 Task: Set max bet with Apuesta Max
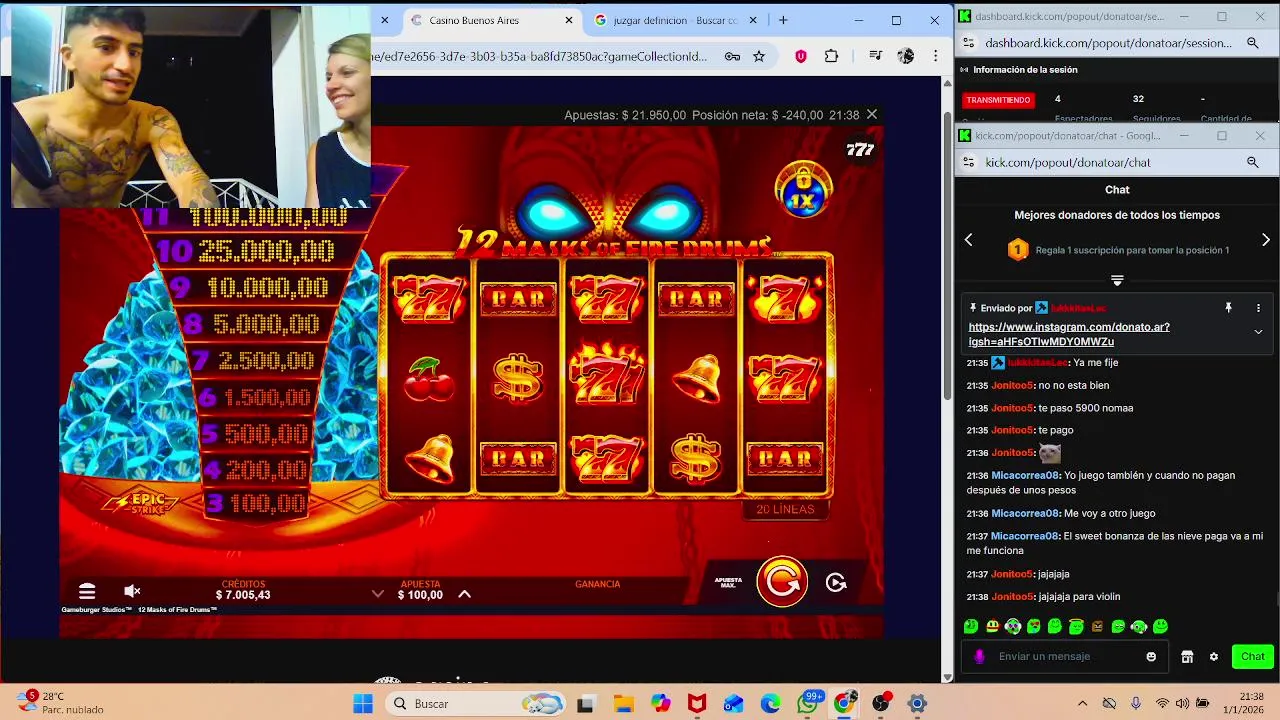(728, 582)
